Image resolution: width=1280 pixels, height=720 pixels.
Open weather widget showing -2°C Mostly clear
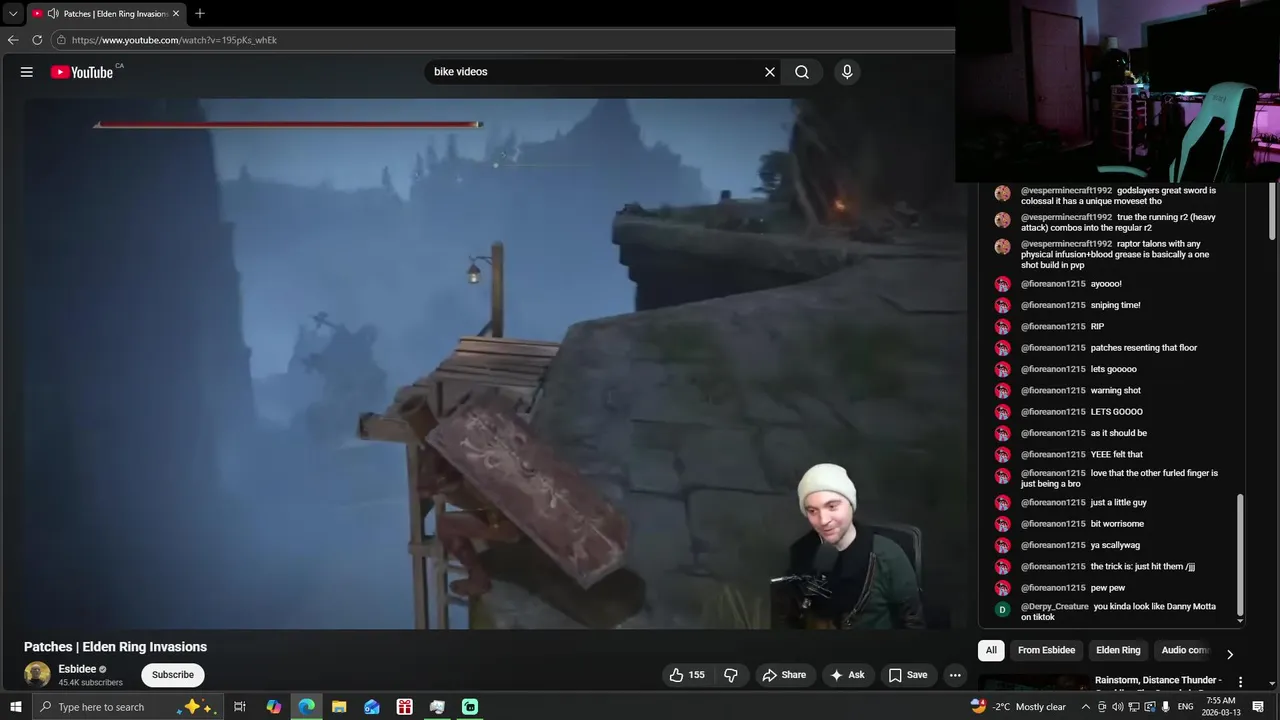coord(1018,707)
